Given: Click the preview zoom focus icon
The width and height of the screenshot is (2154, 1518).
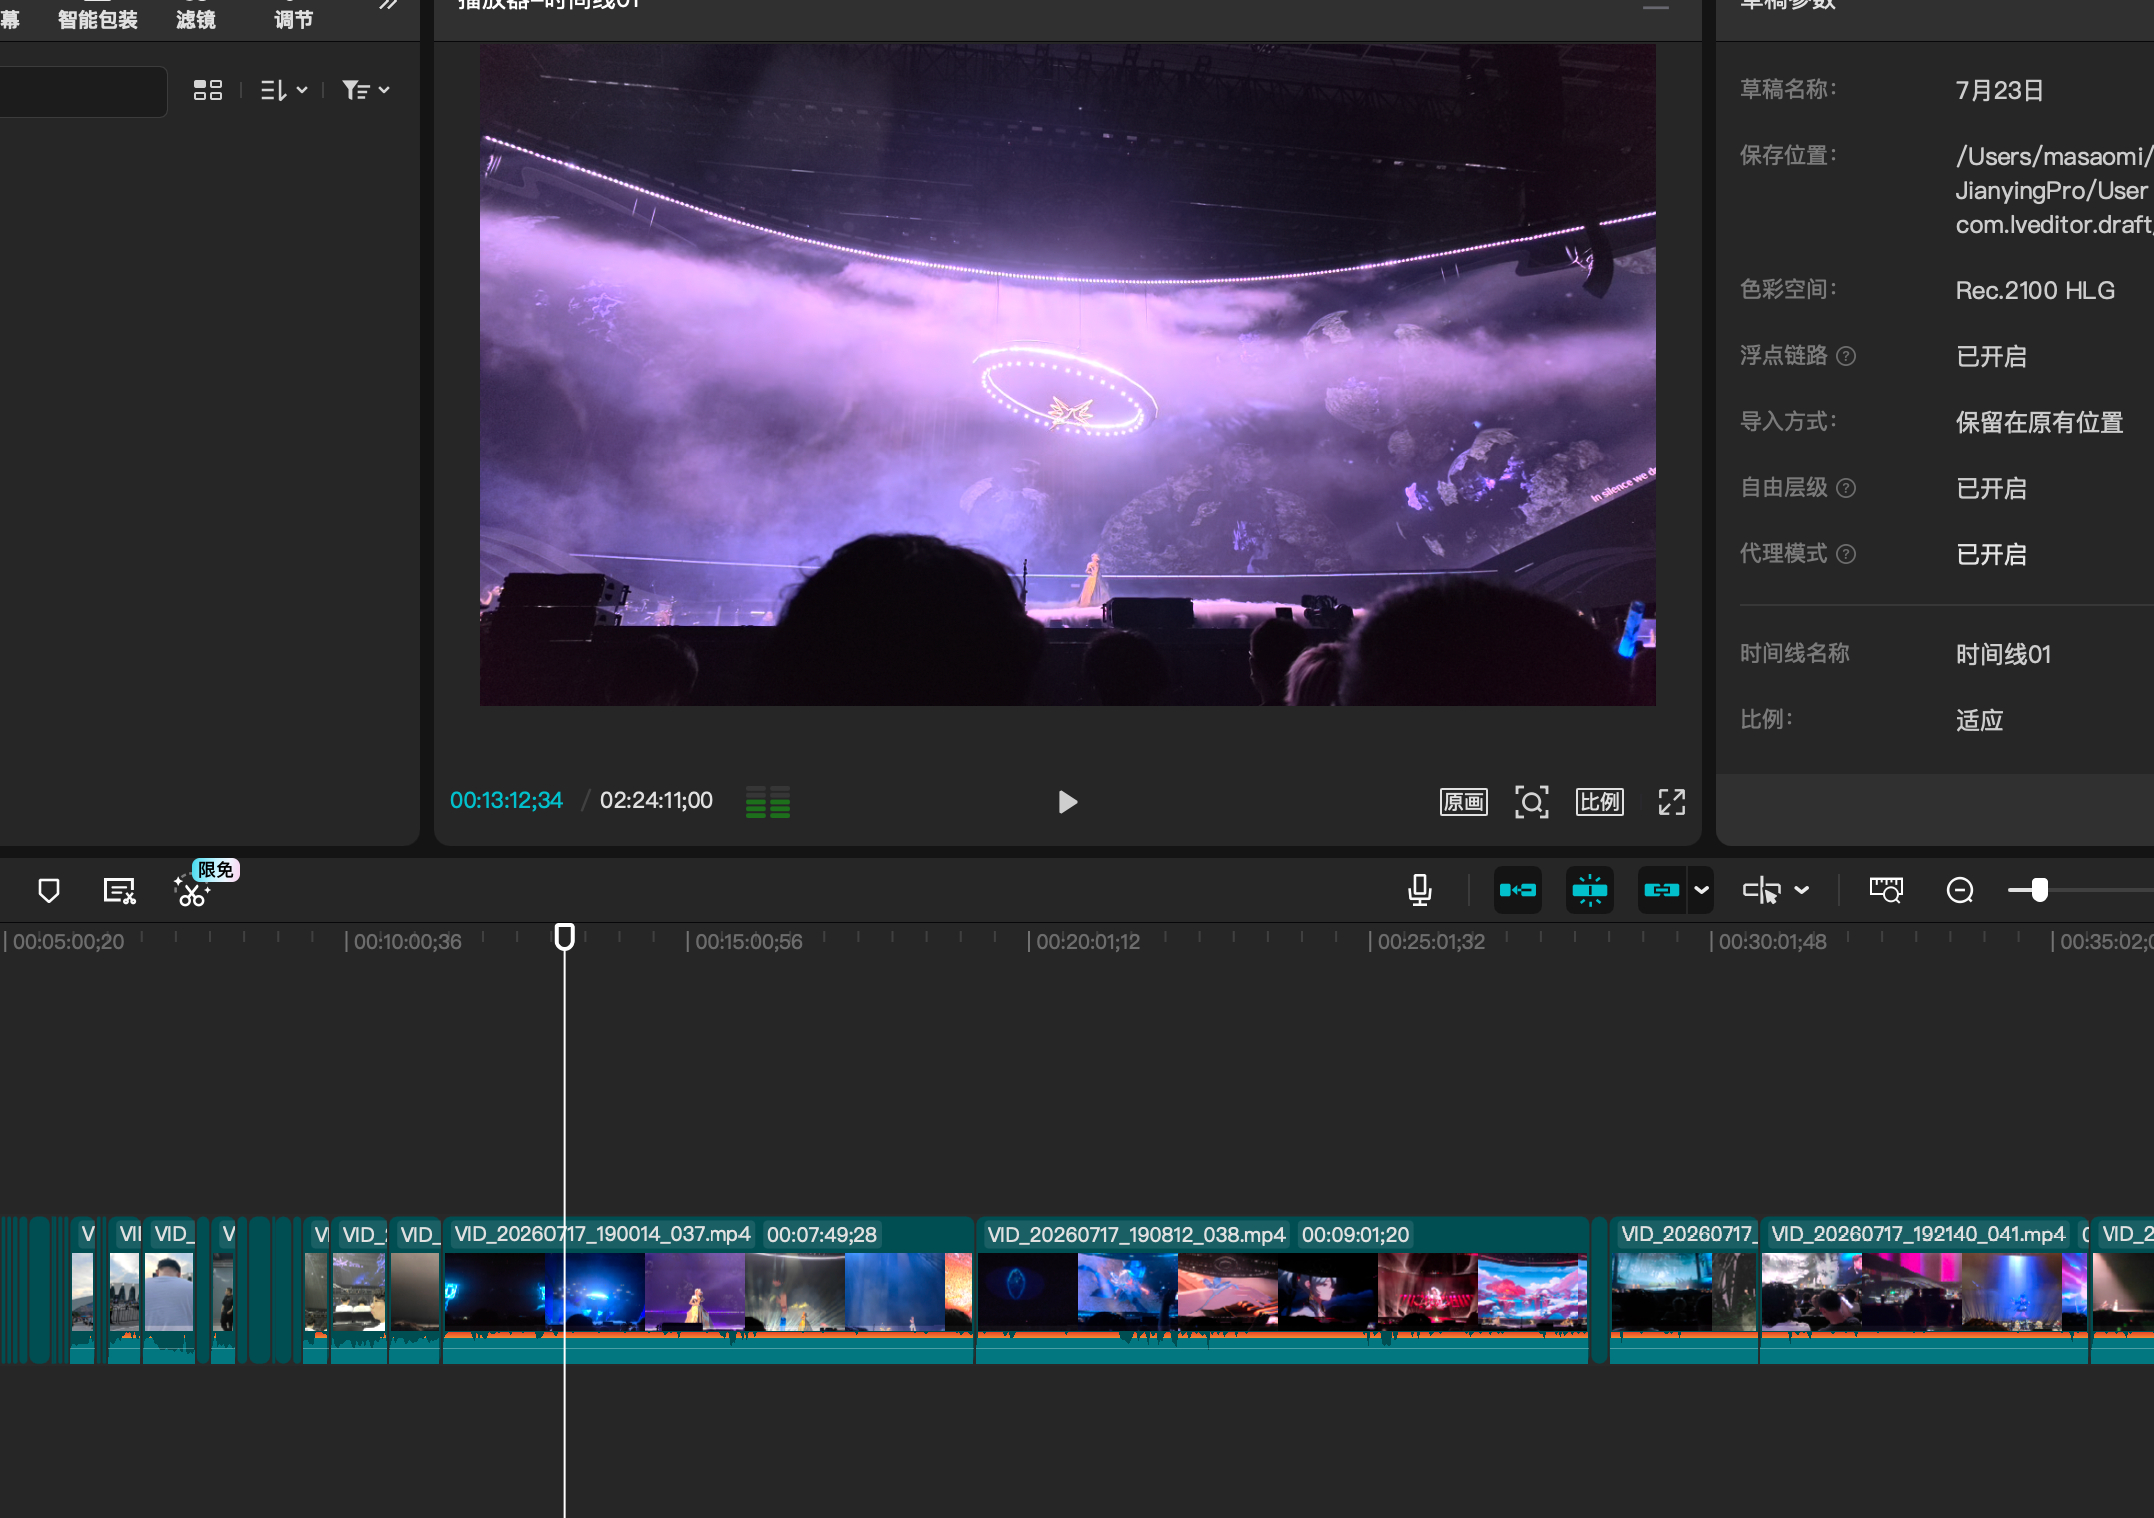Looking at the screenshot, I should pyautogui.click(x=1531, y=802).
